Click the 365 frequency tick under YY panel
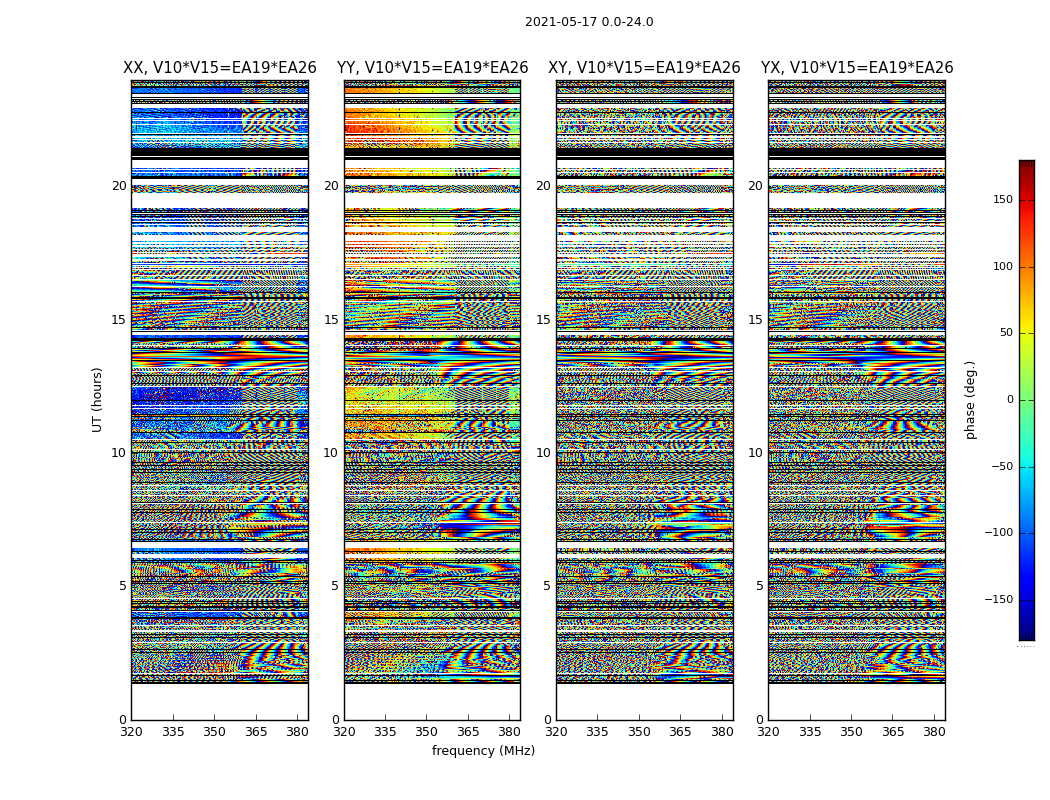This screenshot has width=1050, height=800. tap(468, 732)
